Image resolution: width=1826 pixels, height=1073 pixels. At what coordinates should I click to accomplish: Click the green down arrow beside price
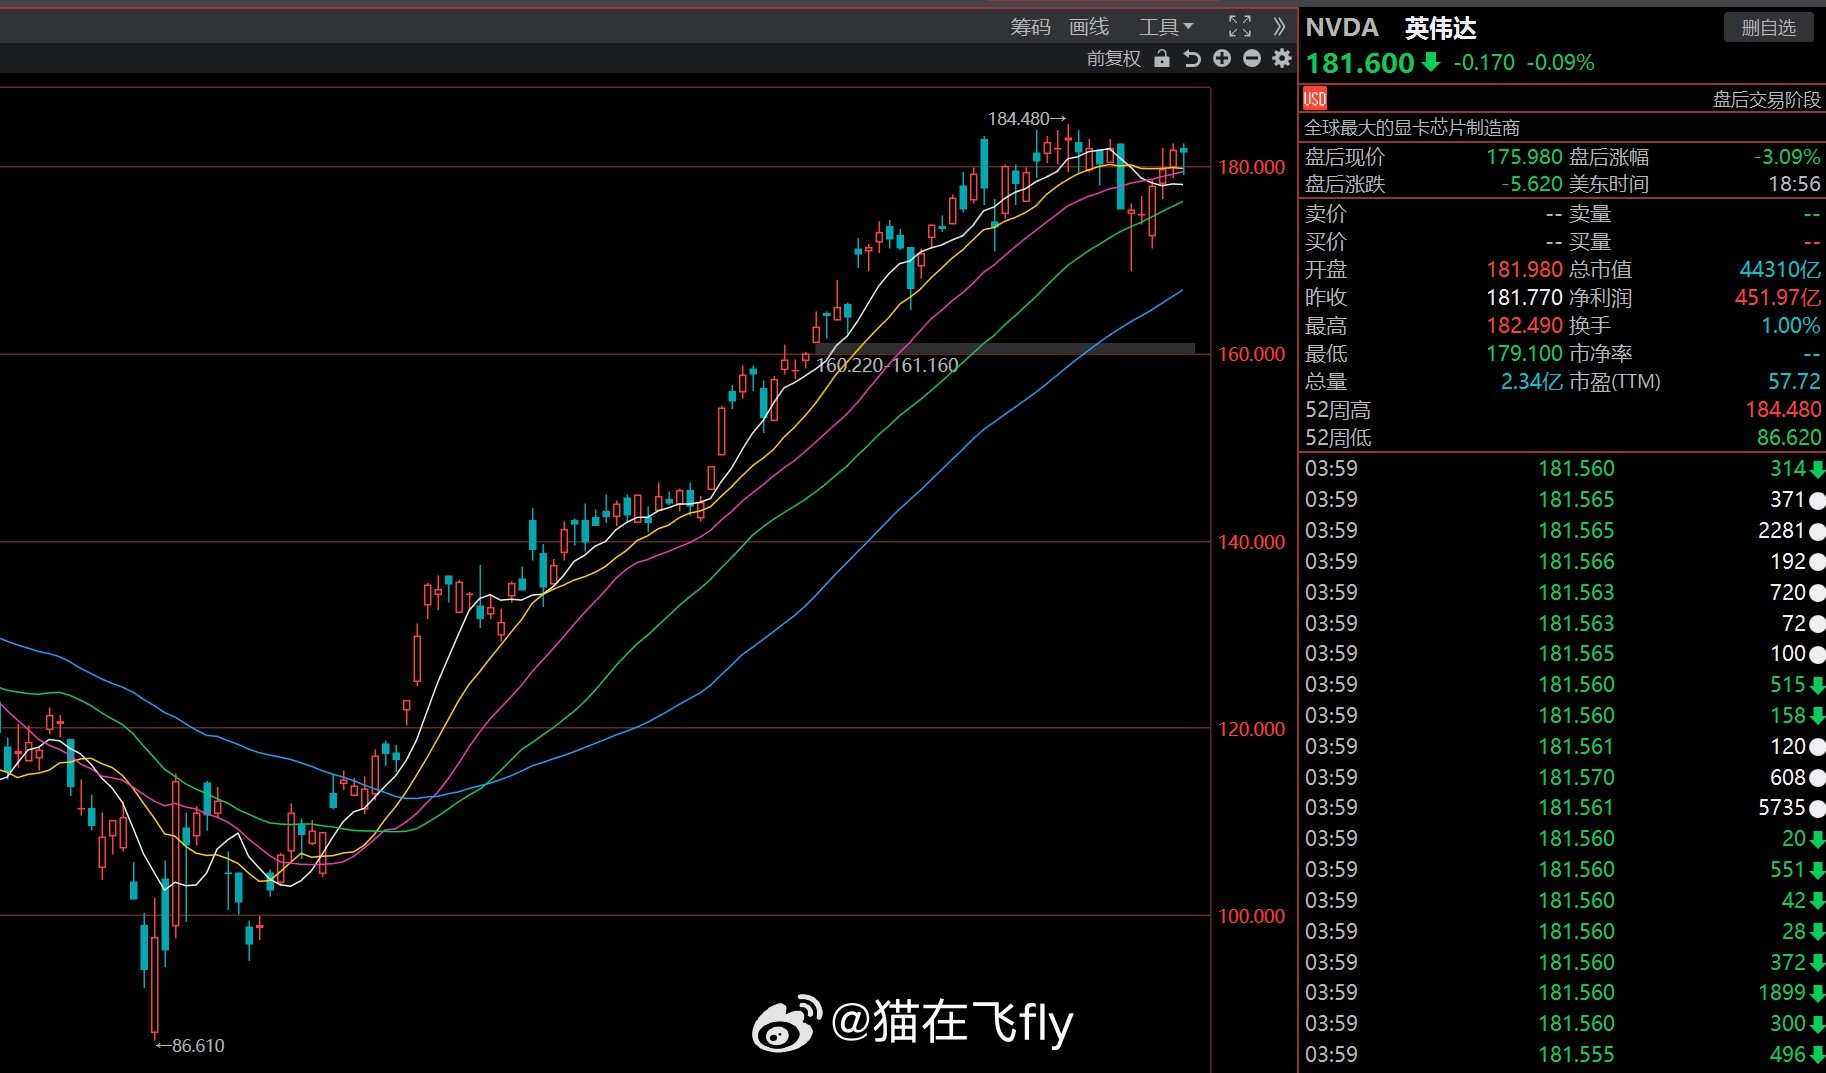pos(1431,62)
